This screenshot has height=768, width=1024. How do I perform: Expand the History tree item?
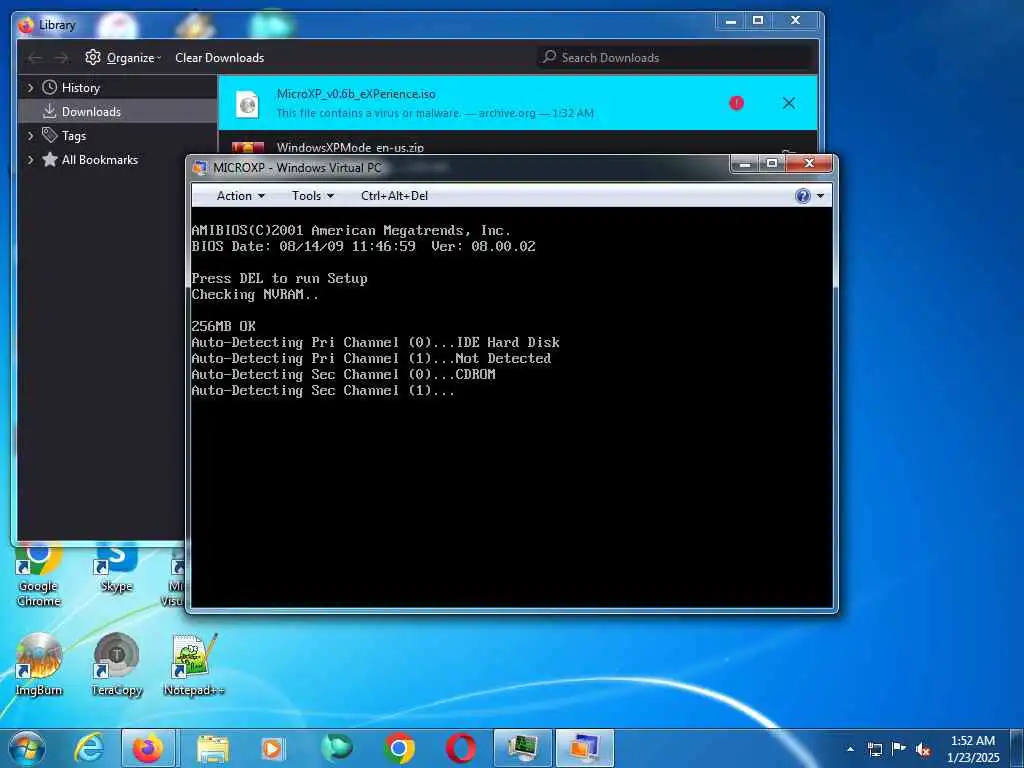pyautogui.click(x=30, y=88)
